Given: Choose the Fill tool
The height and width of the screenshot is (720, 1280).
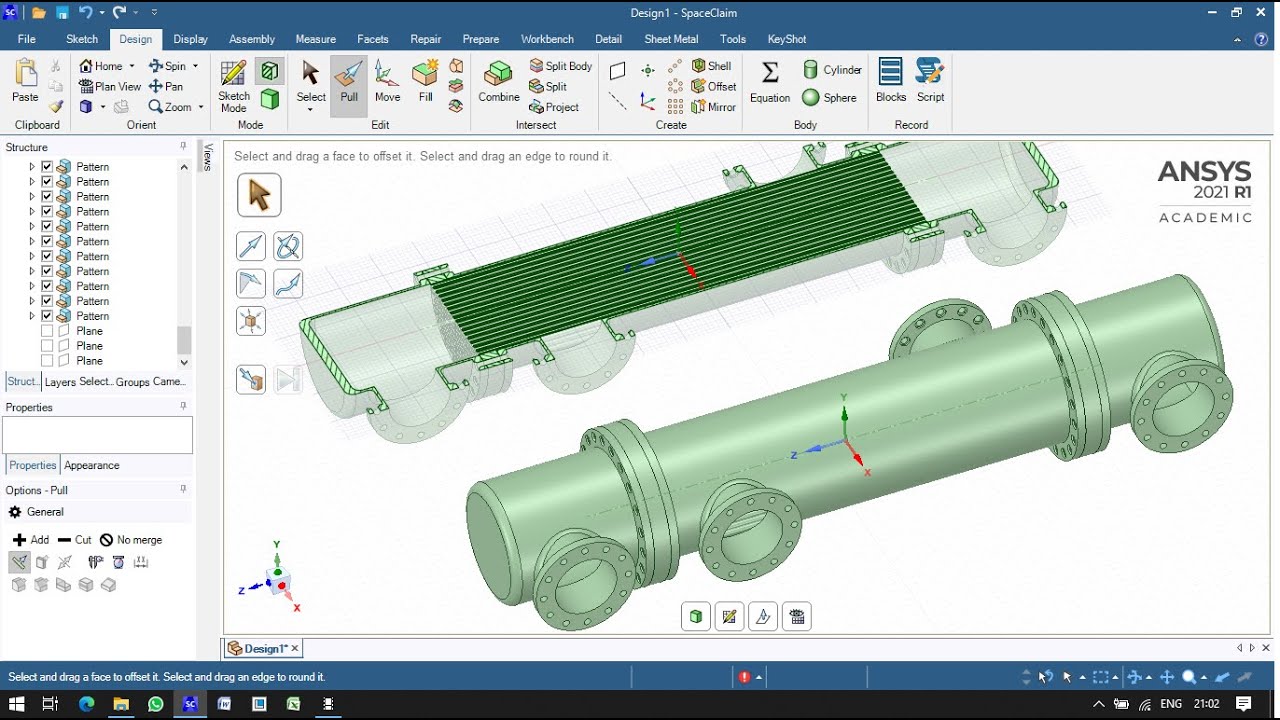Looking at the screenshot, I should (426, 82).
